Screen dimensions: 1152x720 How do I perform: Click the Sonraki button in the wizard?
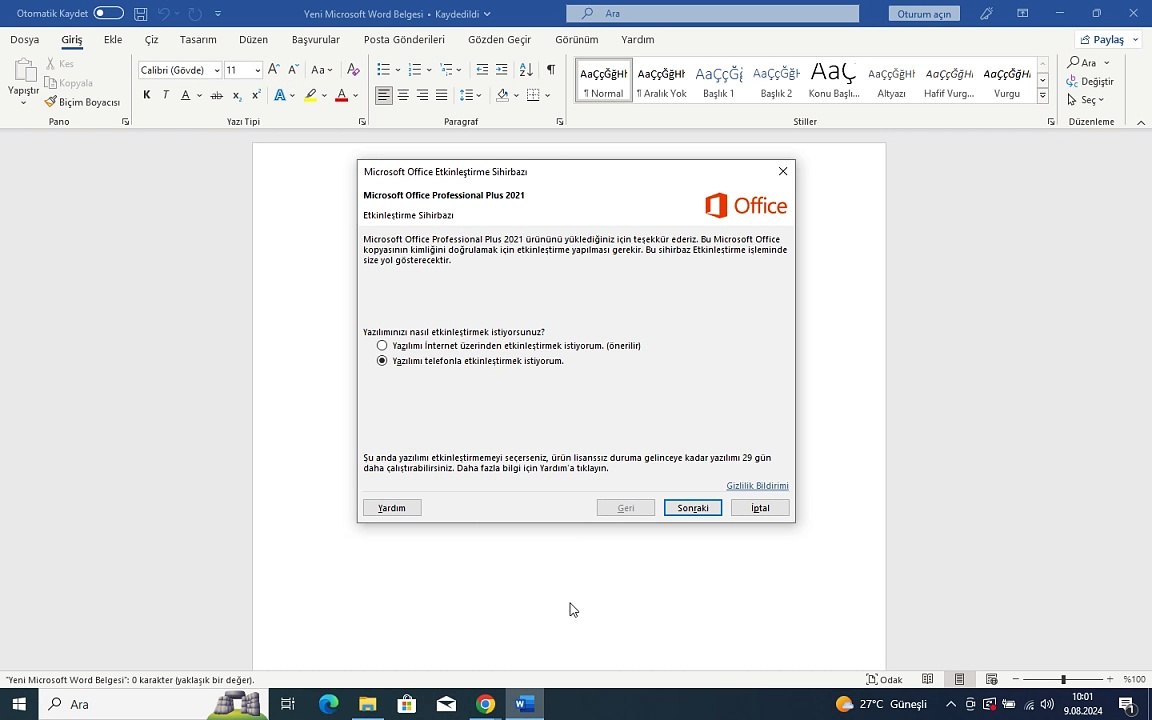pos(693,508)
